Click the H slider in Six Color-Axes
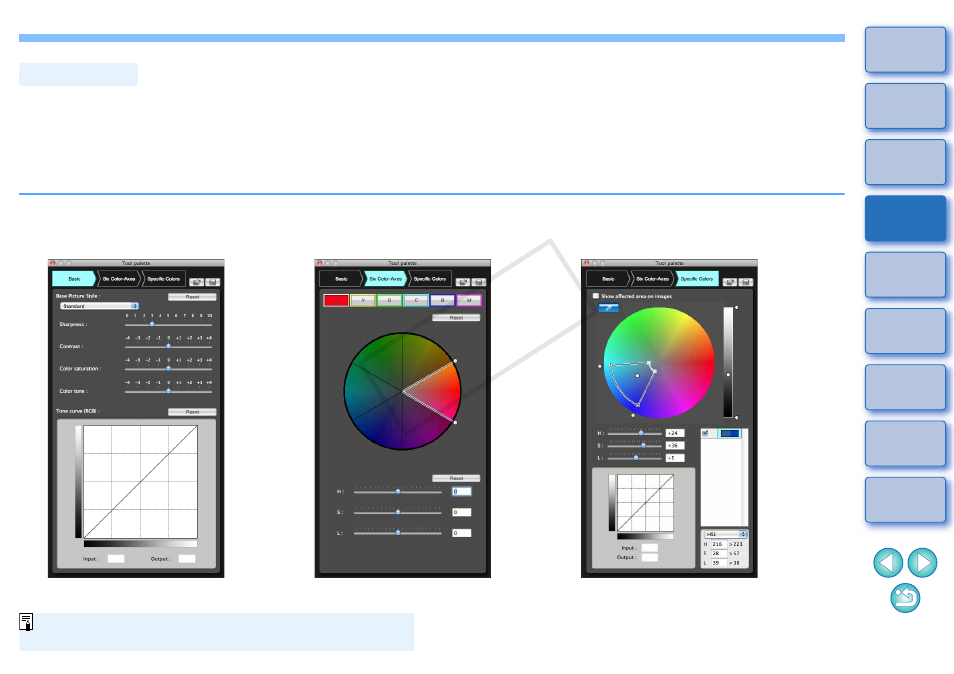The height and width of the screenshot is (674, 954). 398,492
